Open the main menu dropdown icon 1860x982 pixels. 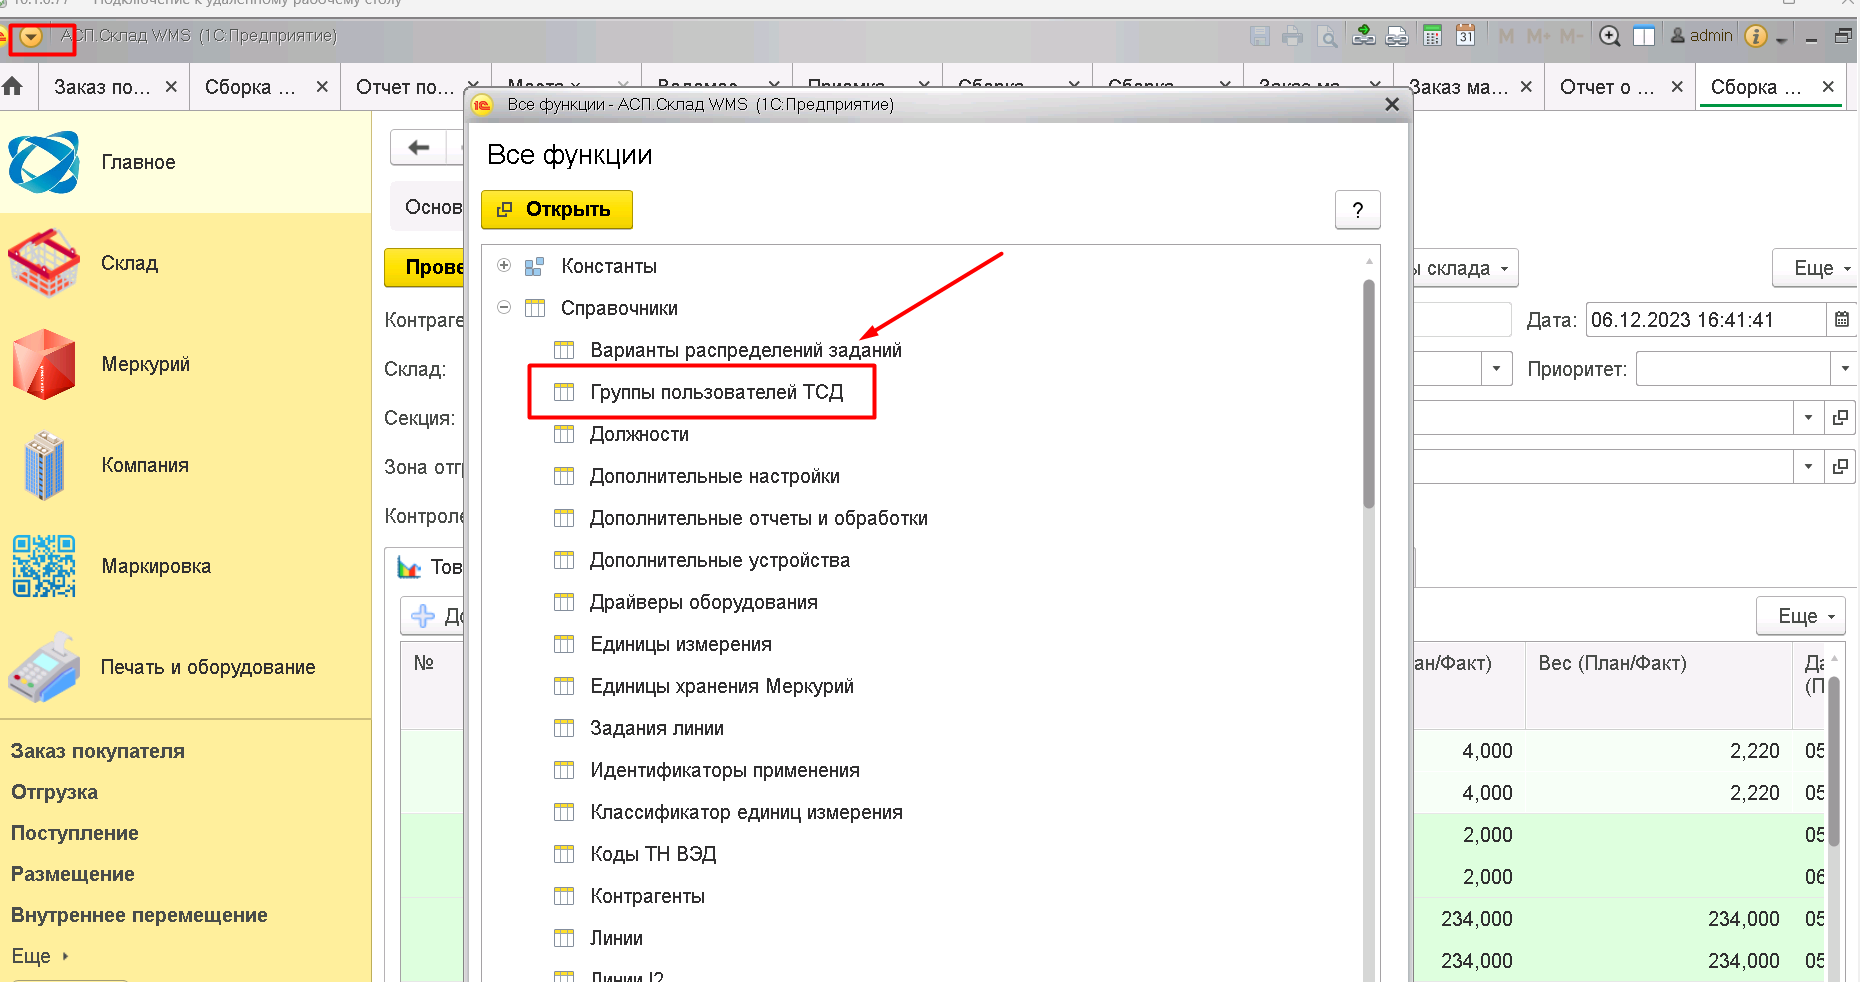coord(31,38)
